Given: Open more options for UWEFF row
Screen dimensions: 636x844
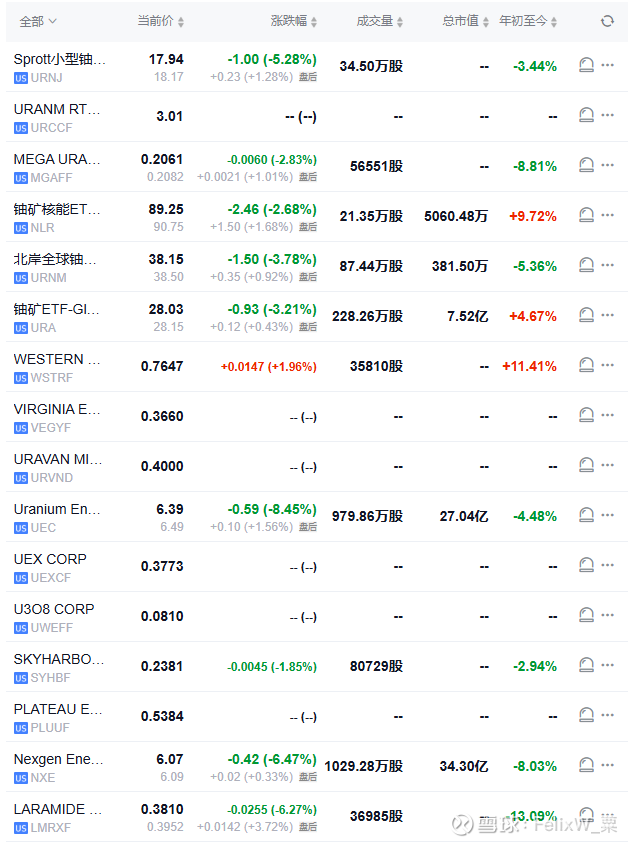Looking at the screenshot, I should 607,616.
